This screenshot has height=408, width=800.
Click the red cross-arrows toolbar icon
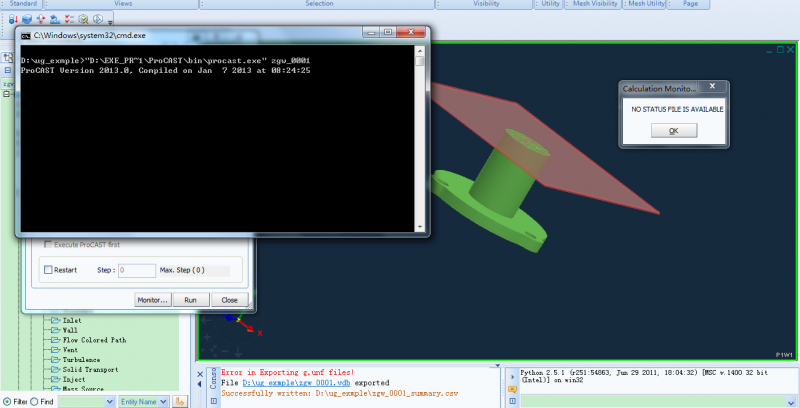coord(41,19)
